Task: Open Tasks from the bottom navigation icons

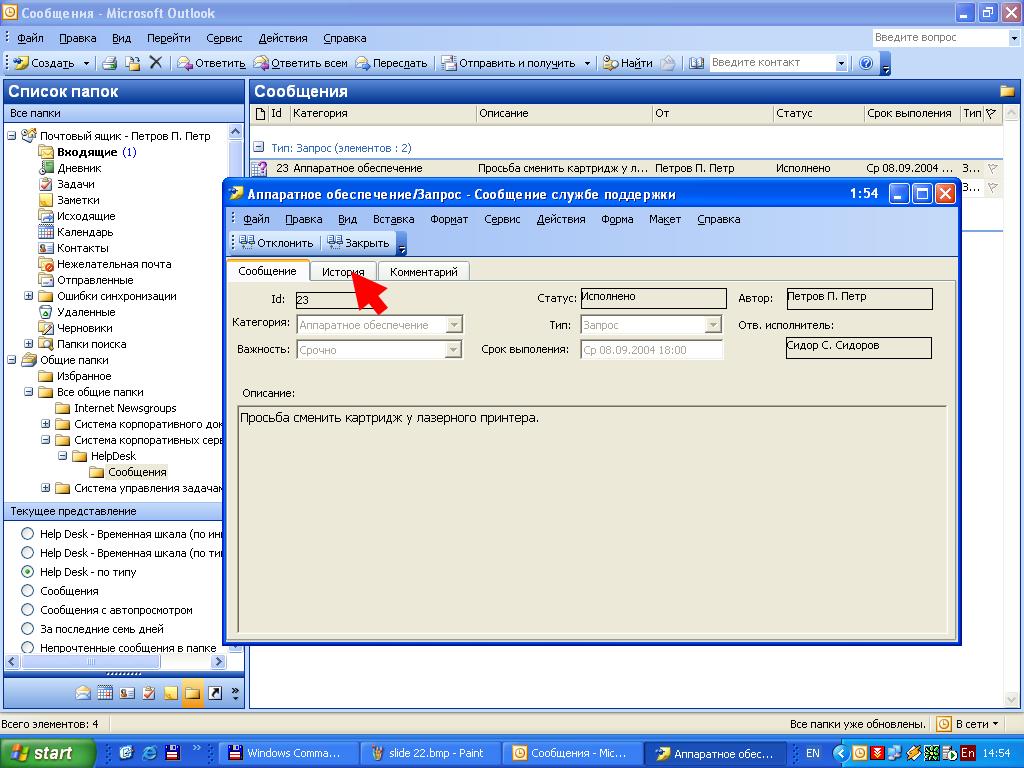Action: coord(149,693)
